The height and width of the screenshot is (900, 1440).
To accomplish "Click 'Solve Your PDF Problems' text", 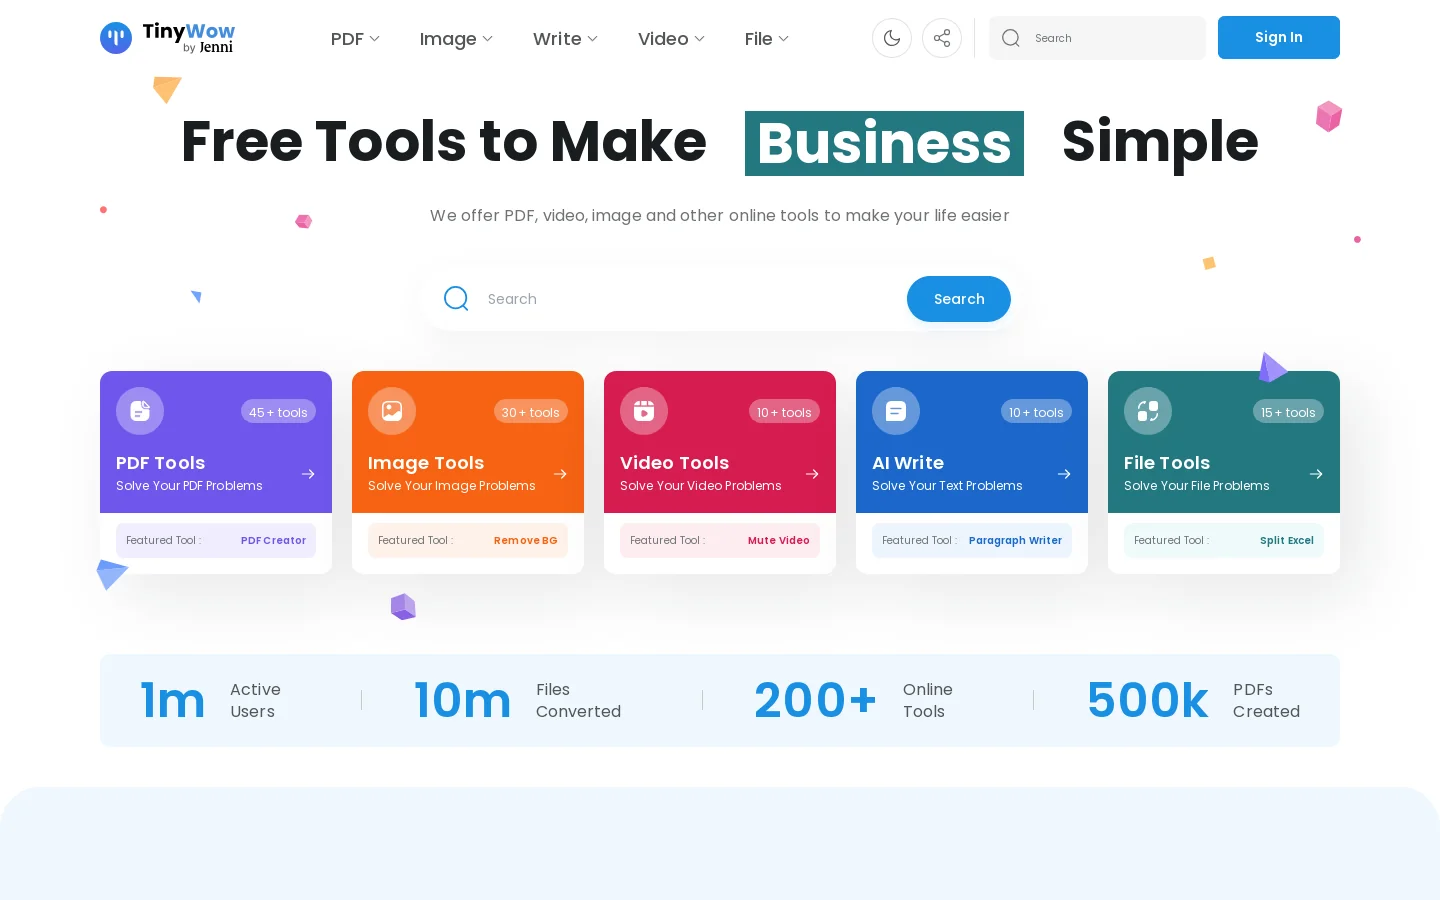I will click(189, 486).
